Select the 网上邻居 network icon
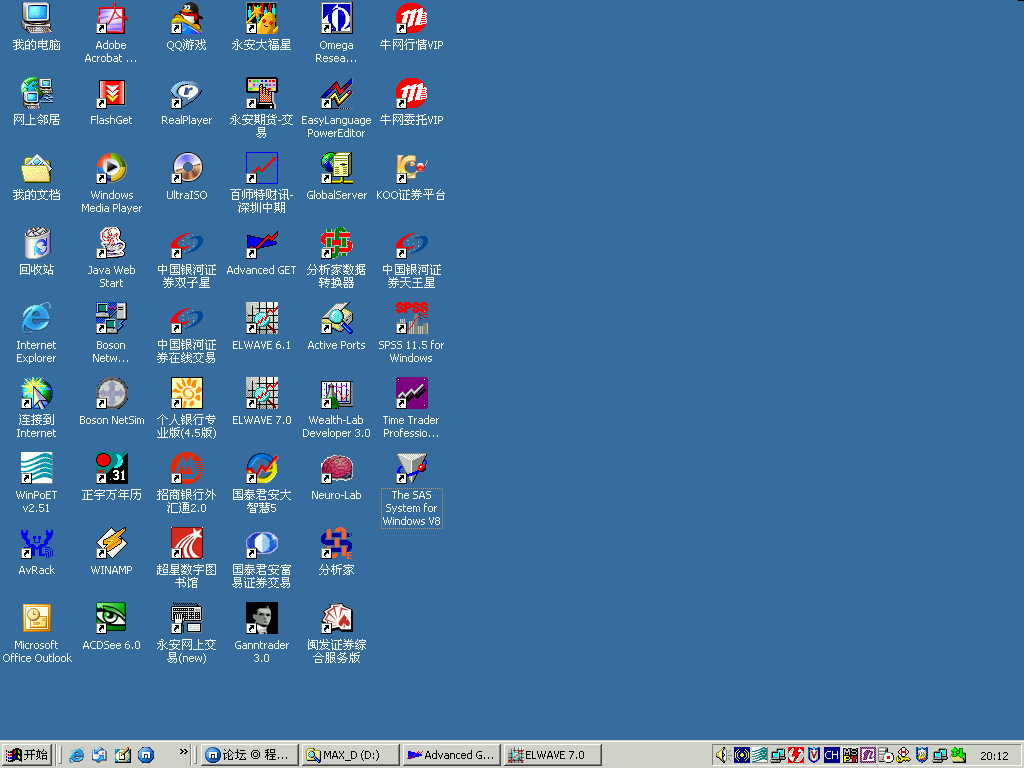 click(x=37, y=93)
